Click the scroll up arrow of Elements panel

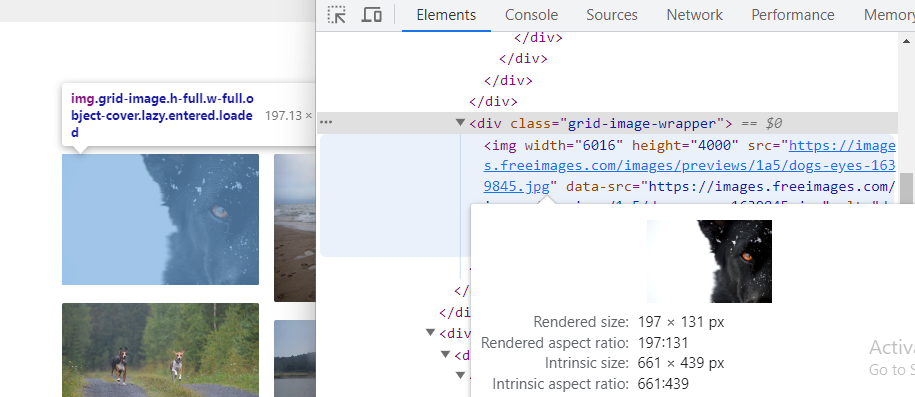click(x=906, y=40)
